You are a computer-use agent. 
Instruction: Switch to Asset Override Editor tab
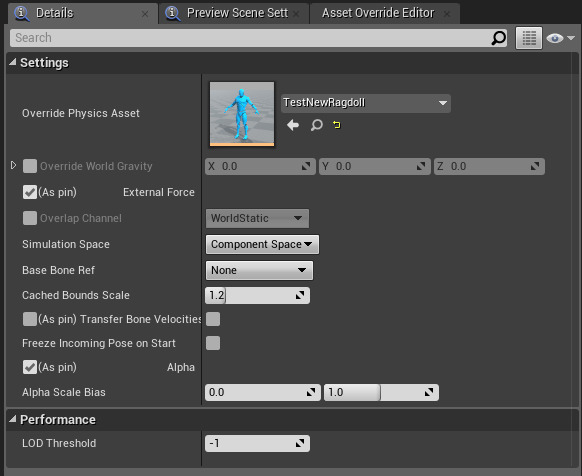click(385, 13)
